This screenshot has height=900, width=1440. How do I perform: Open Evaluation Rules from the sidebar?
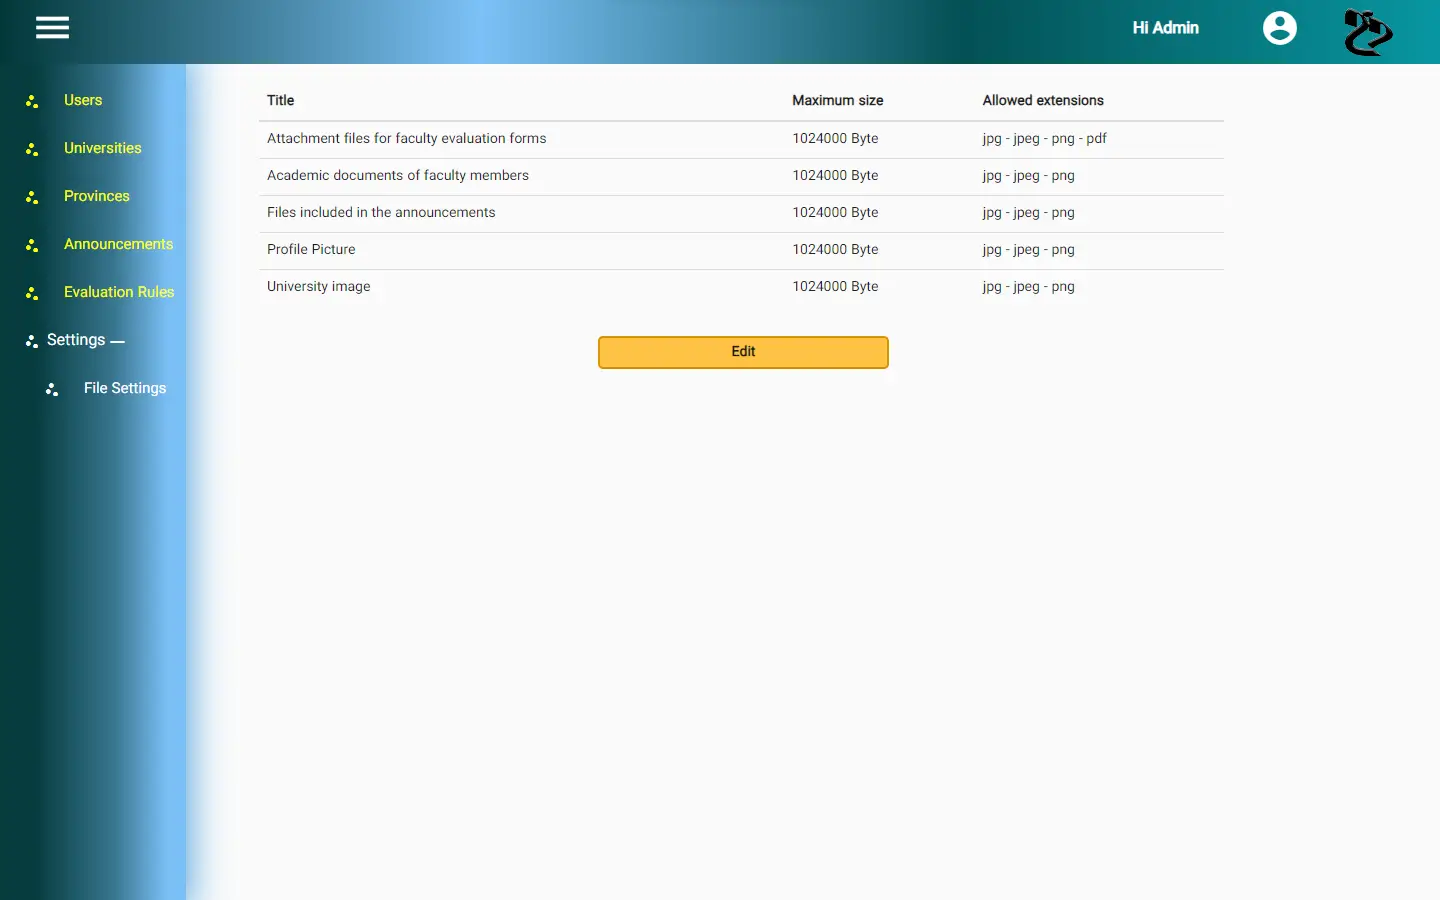(x=119, y=292)
